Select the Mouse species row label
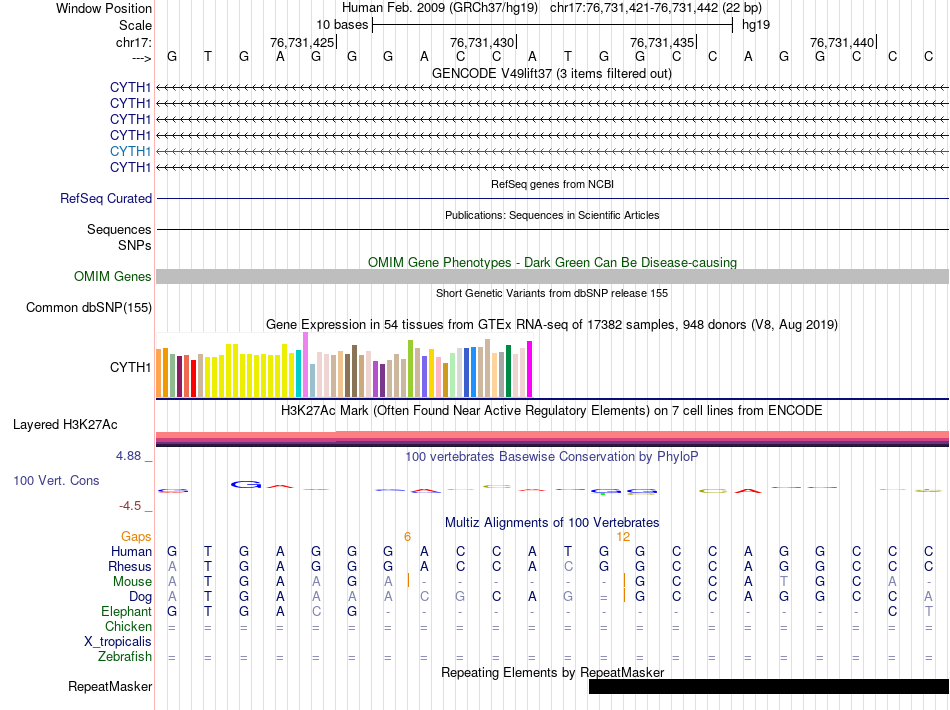This screenshot has width=950, height=710. (132, 582)
